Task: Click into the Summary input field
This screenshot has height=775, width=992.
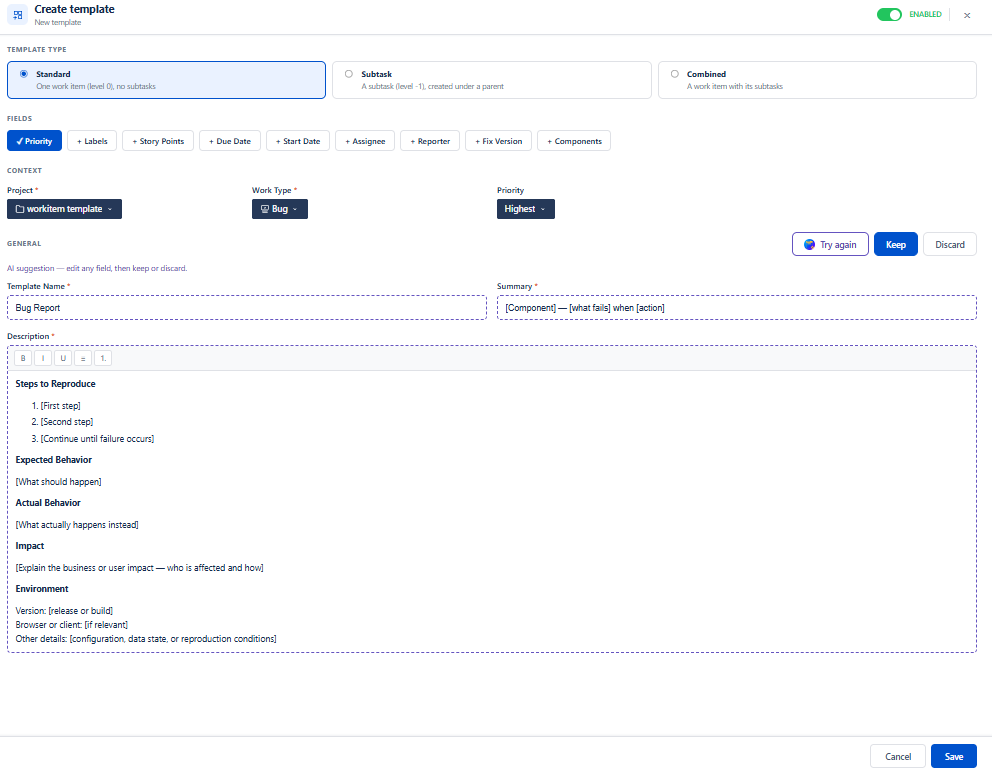Action: (x=736, y=307)
